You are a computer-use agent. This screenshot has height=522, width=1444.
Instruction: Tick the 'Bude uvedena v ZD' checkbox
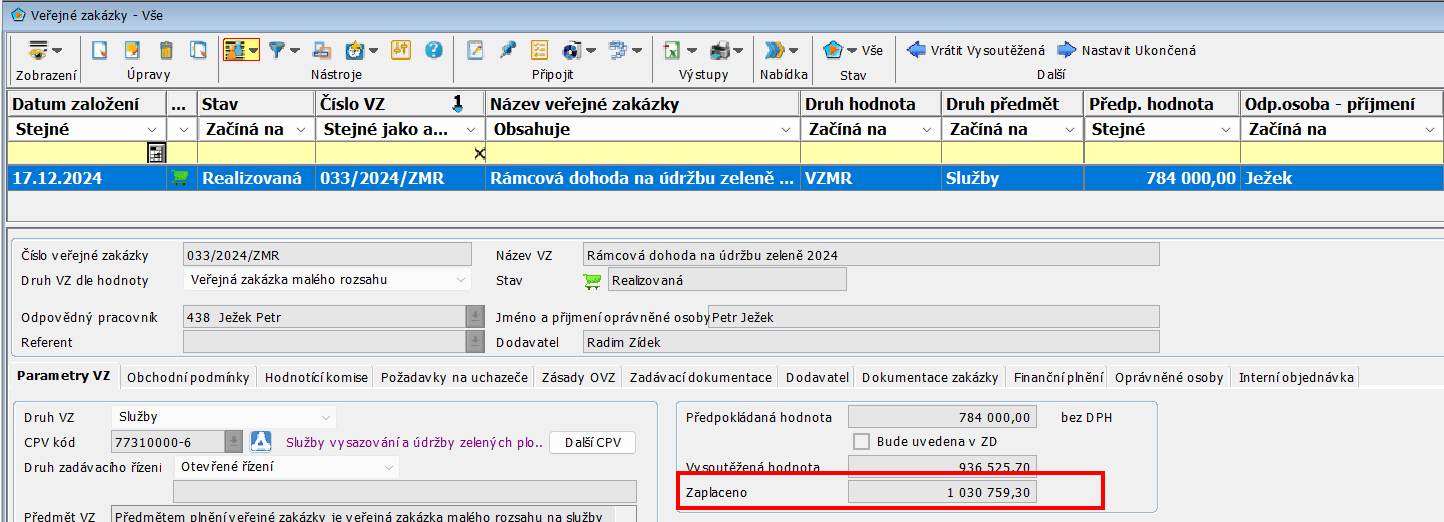861,441
